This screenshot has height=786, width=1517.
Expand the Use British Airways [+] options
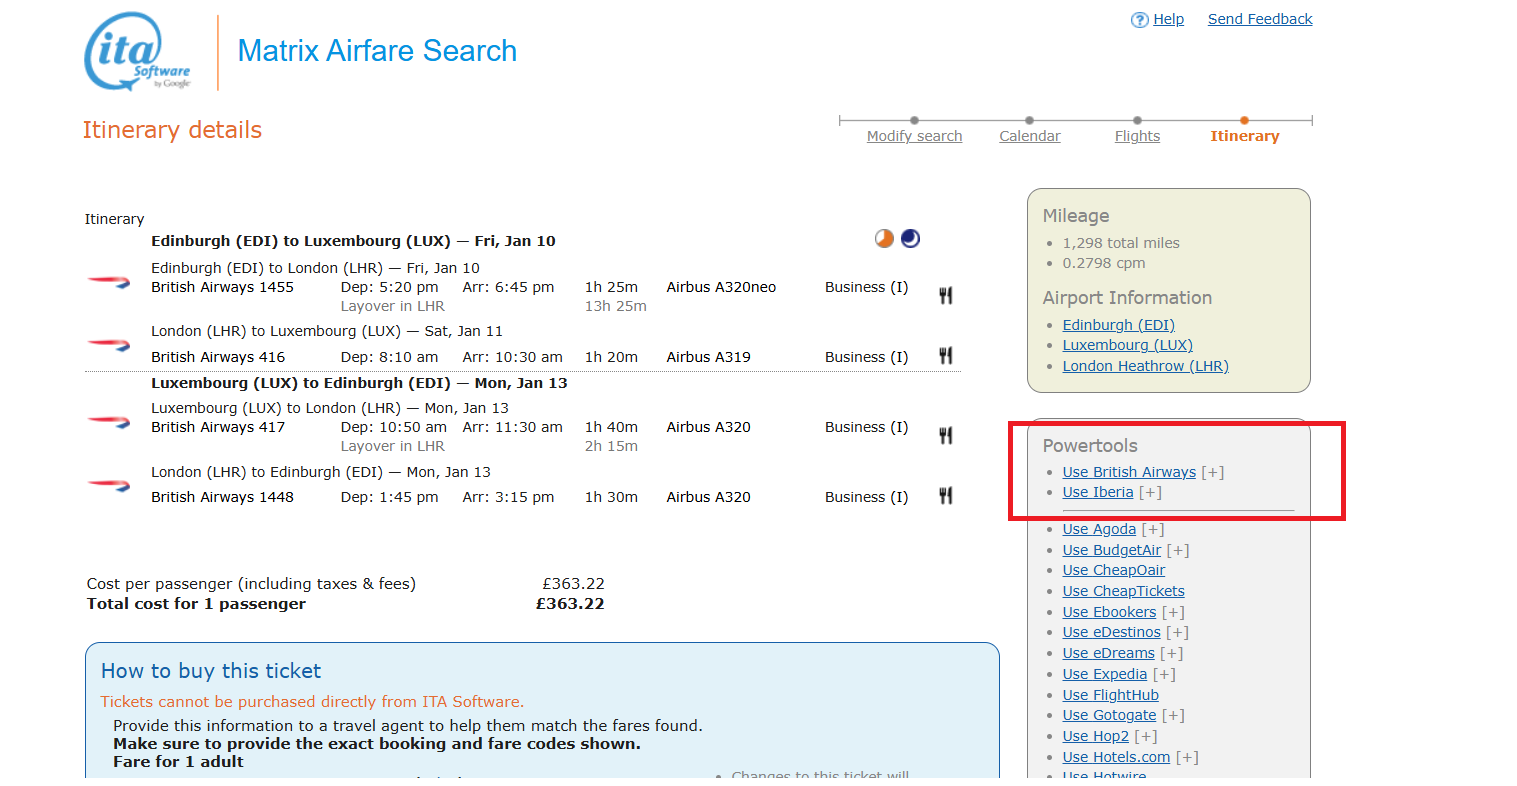(1212, 472)
